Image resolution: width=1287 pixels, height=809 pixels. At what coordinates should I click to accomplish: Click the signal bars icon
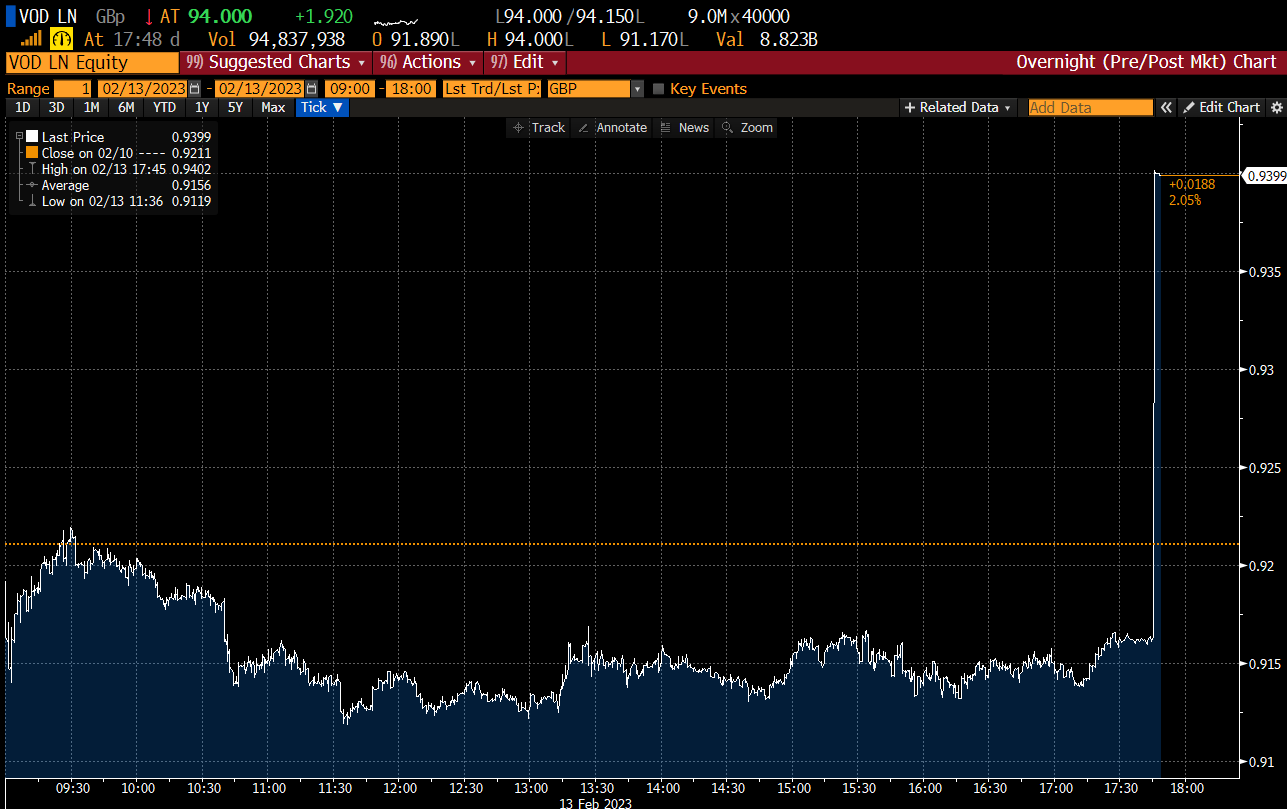31,39
